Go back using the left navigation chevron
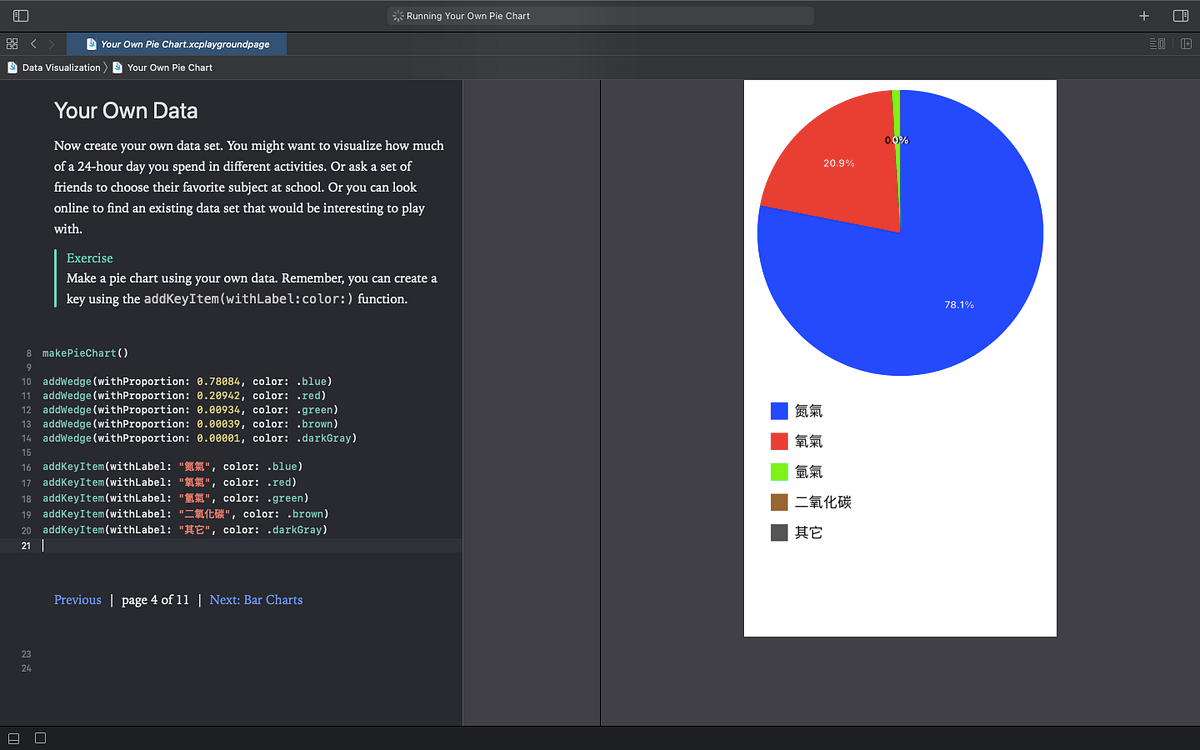The image size is (1200, 750). pyautogui.click(x=32, y=44)
